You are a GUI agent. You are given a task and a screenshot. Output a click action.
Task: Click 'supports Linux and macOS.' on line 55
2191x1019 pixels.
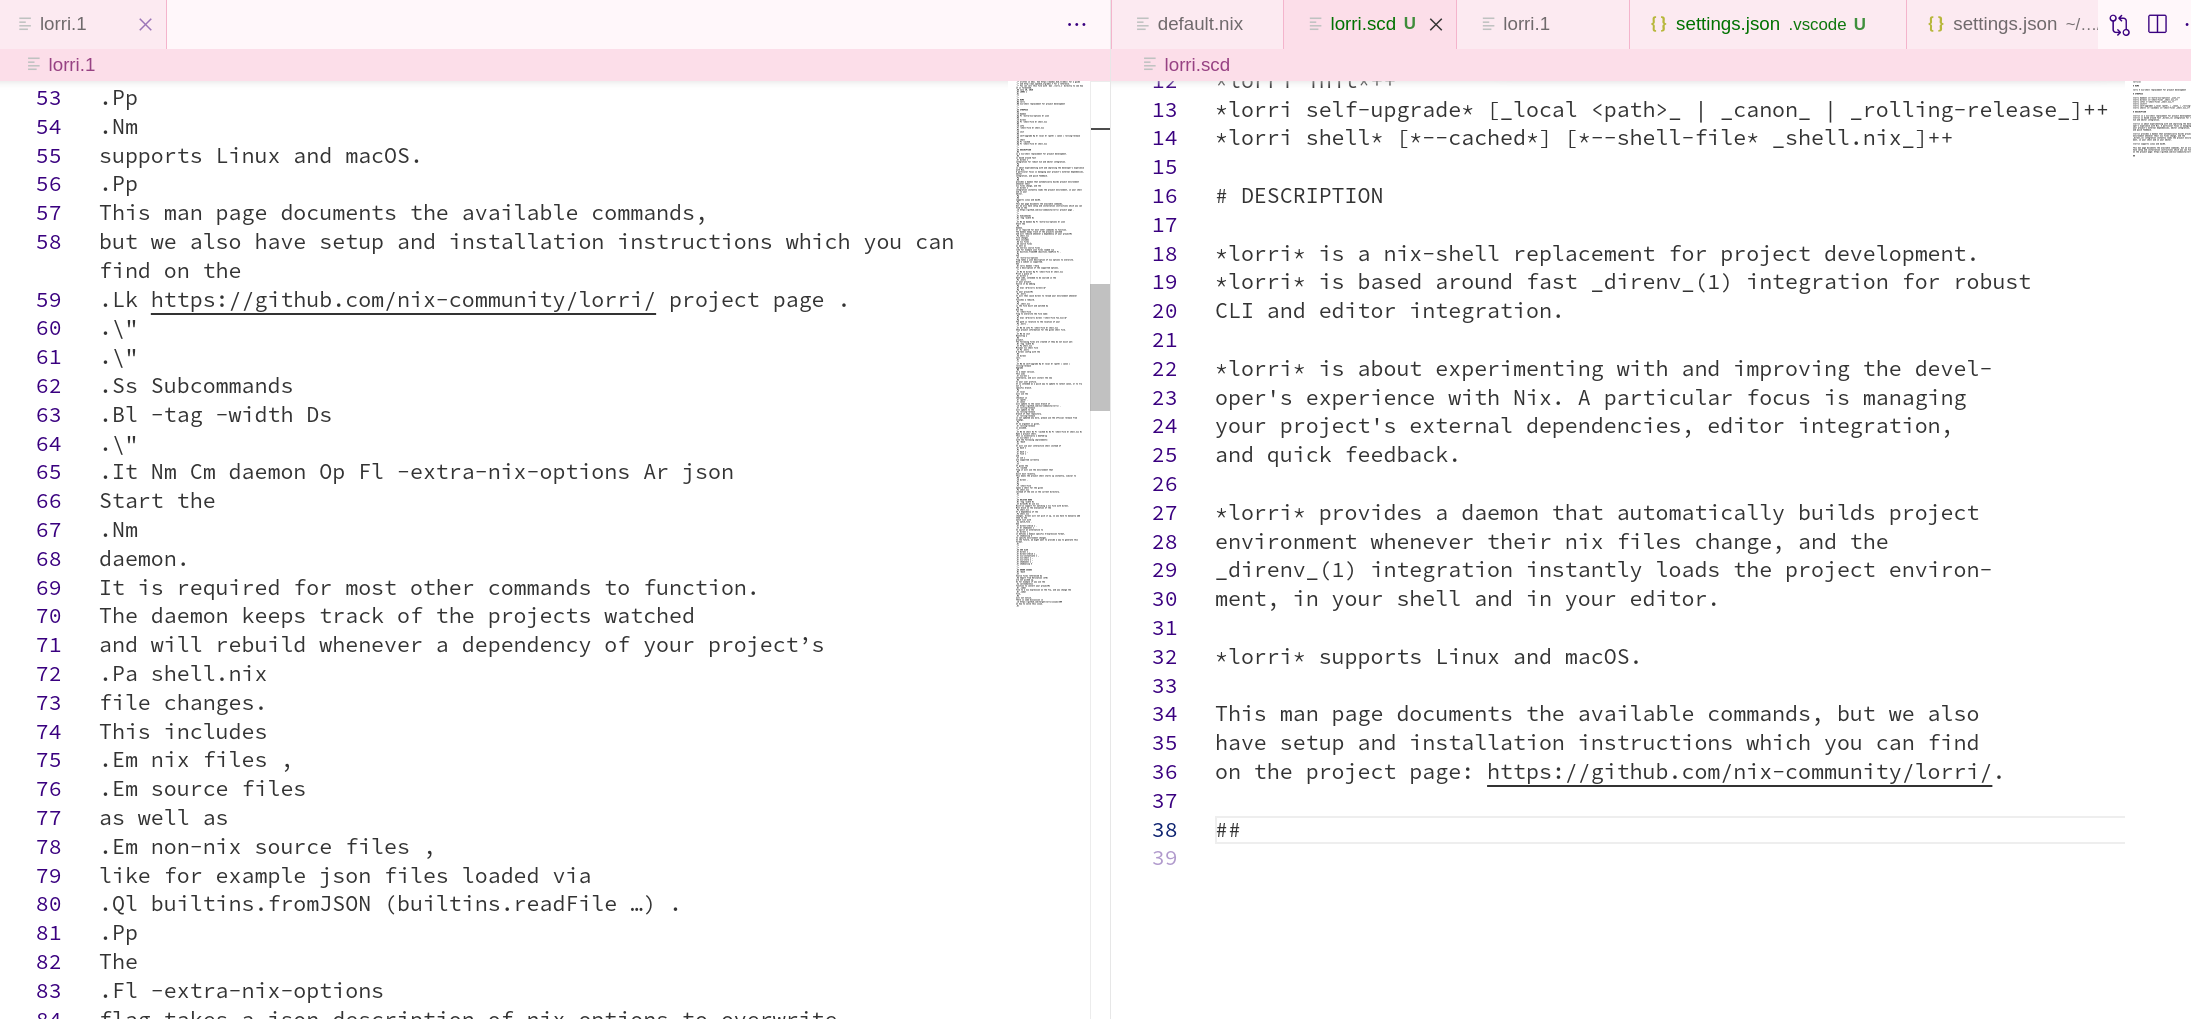click(260, 156)
